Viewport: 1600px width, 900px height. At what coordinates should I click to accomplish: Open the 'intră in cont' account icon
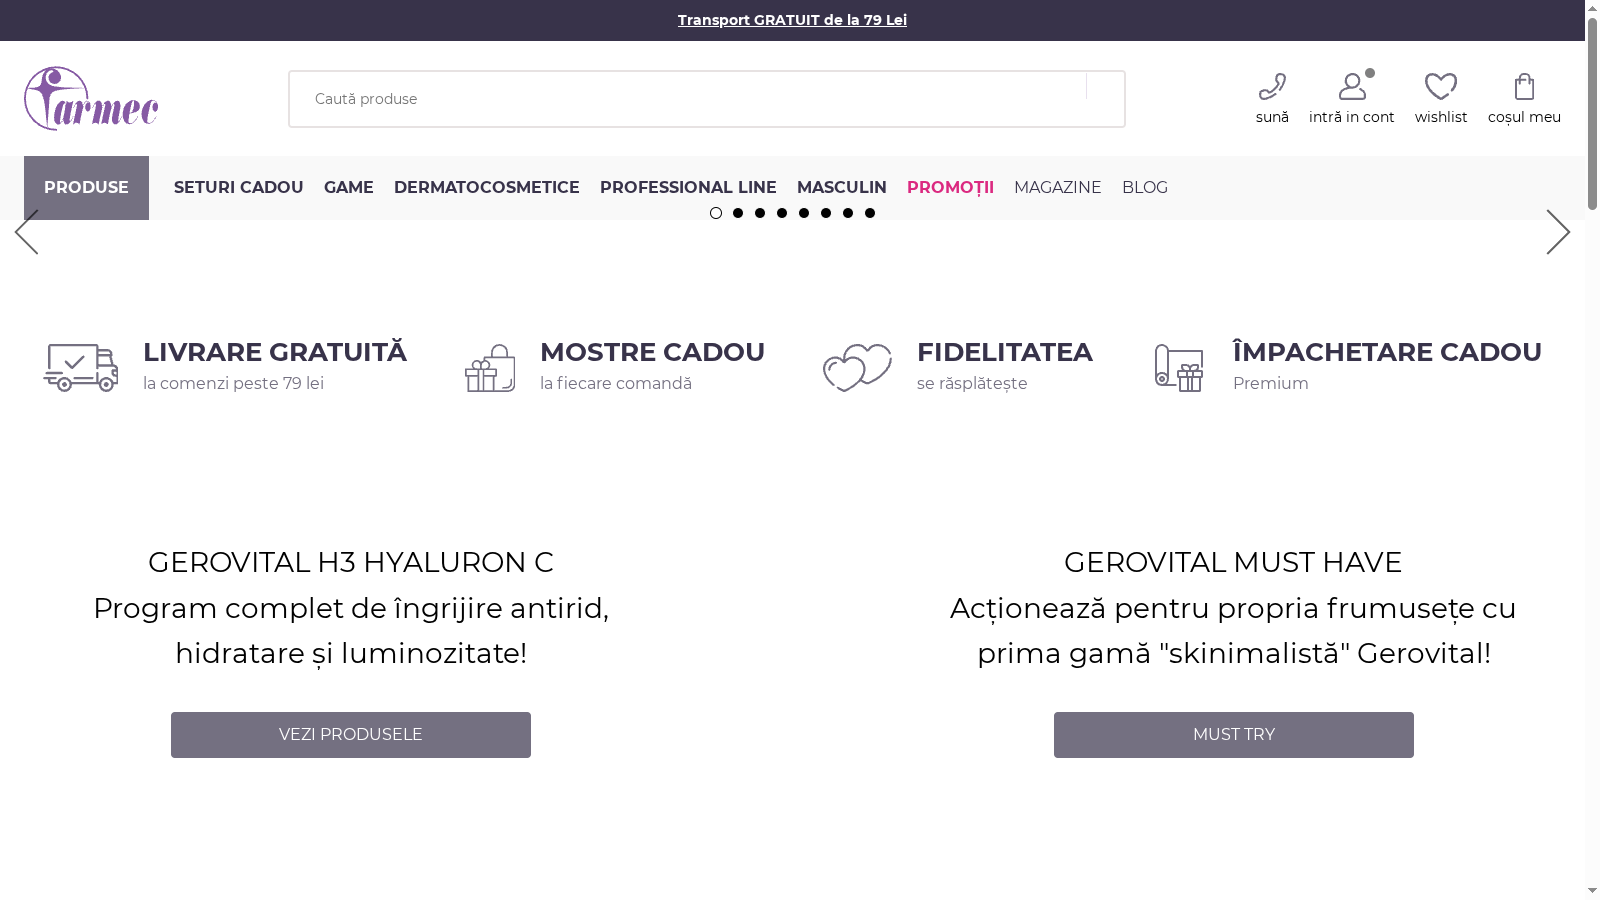(1352, 87)
